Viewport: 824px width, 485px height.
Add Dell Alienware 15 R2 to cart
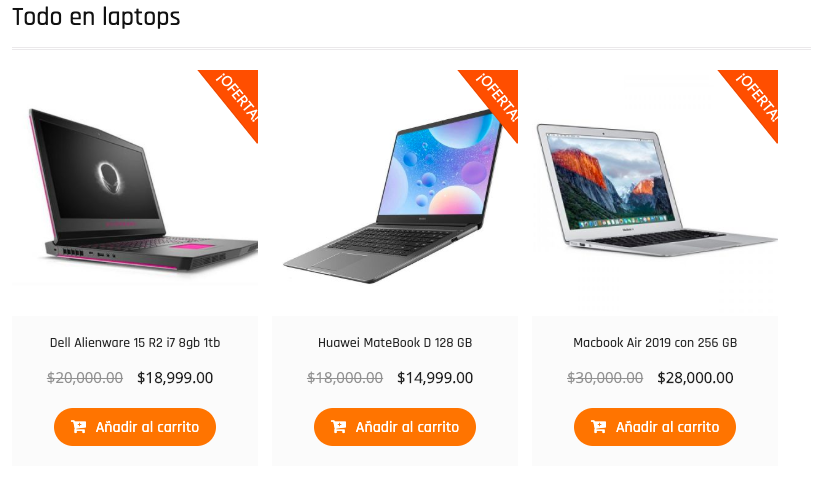[135, 427]
